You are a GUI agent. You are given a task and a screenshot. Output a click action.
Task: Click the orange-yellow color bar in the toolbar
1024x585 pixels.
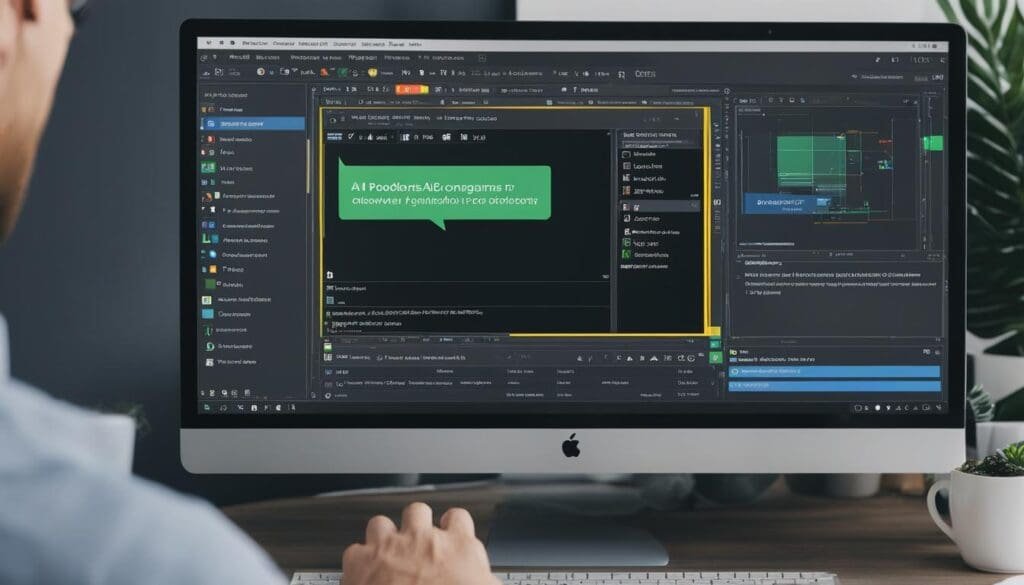point(411,89)
